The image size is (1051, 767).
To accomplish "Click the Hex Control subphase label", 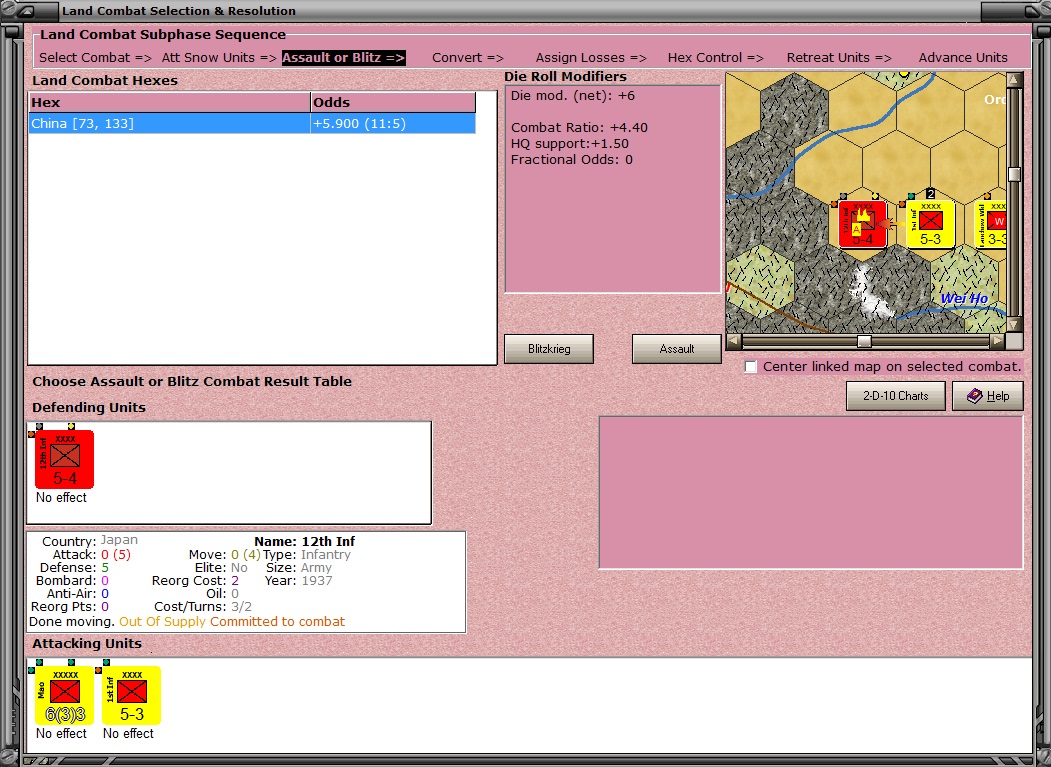I will coord(715,58).
